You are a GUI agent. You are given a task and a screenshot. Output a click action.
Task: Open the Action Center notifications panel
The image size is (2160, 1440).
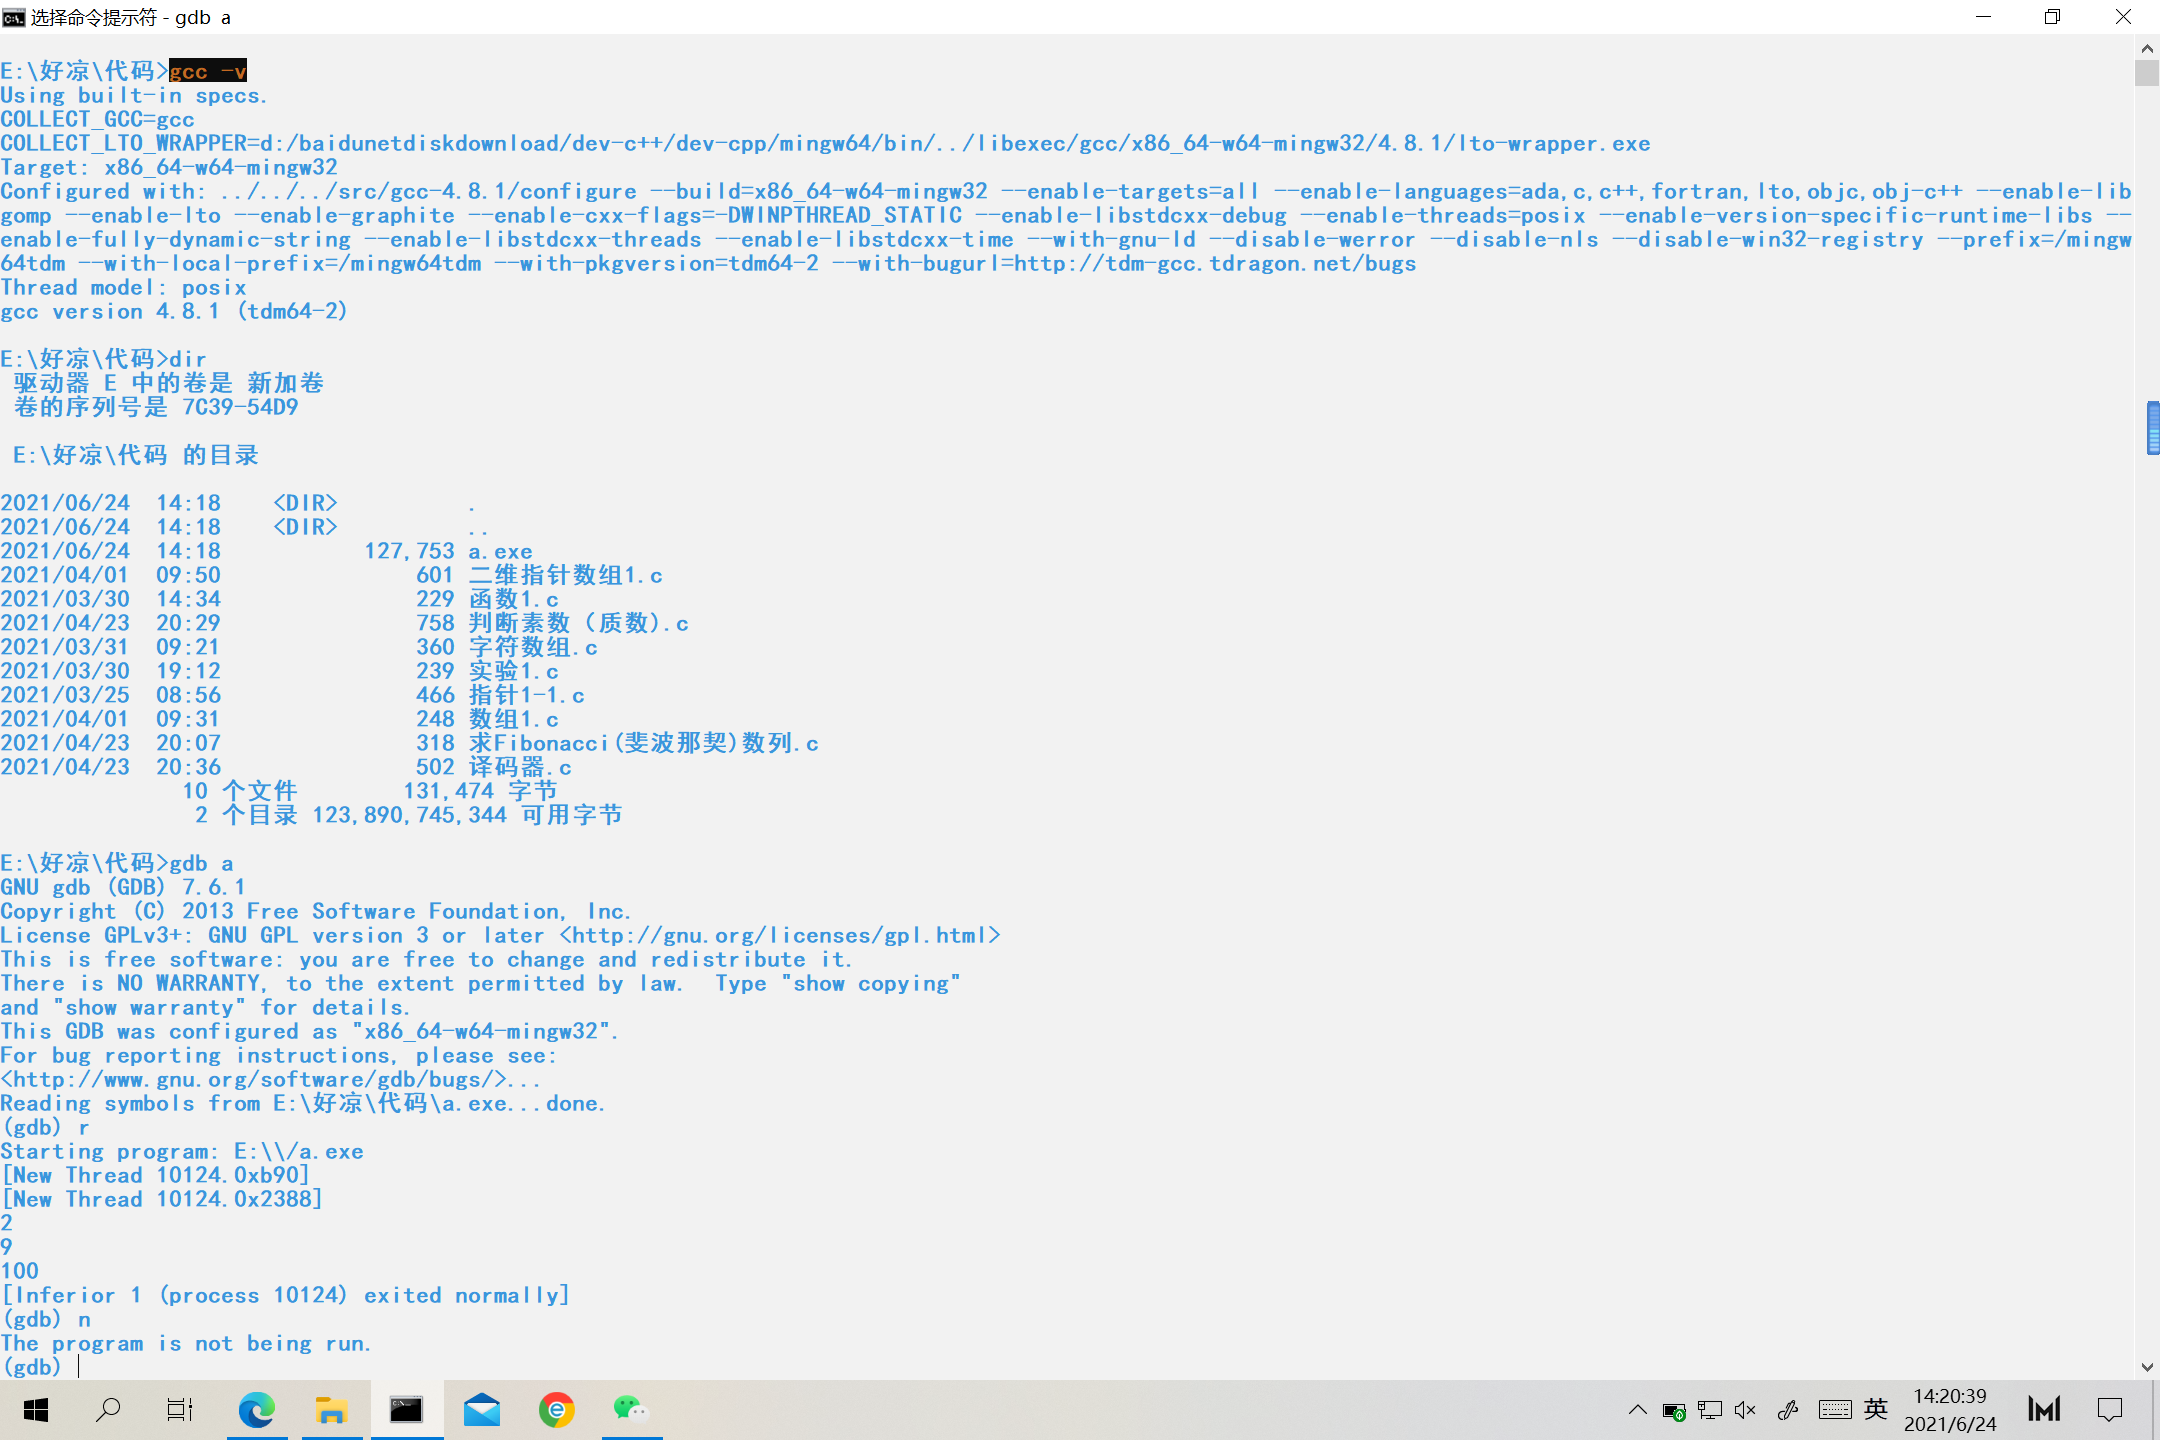pyautogui.click(x=2110, y=1410)
